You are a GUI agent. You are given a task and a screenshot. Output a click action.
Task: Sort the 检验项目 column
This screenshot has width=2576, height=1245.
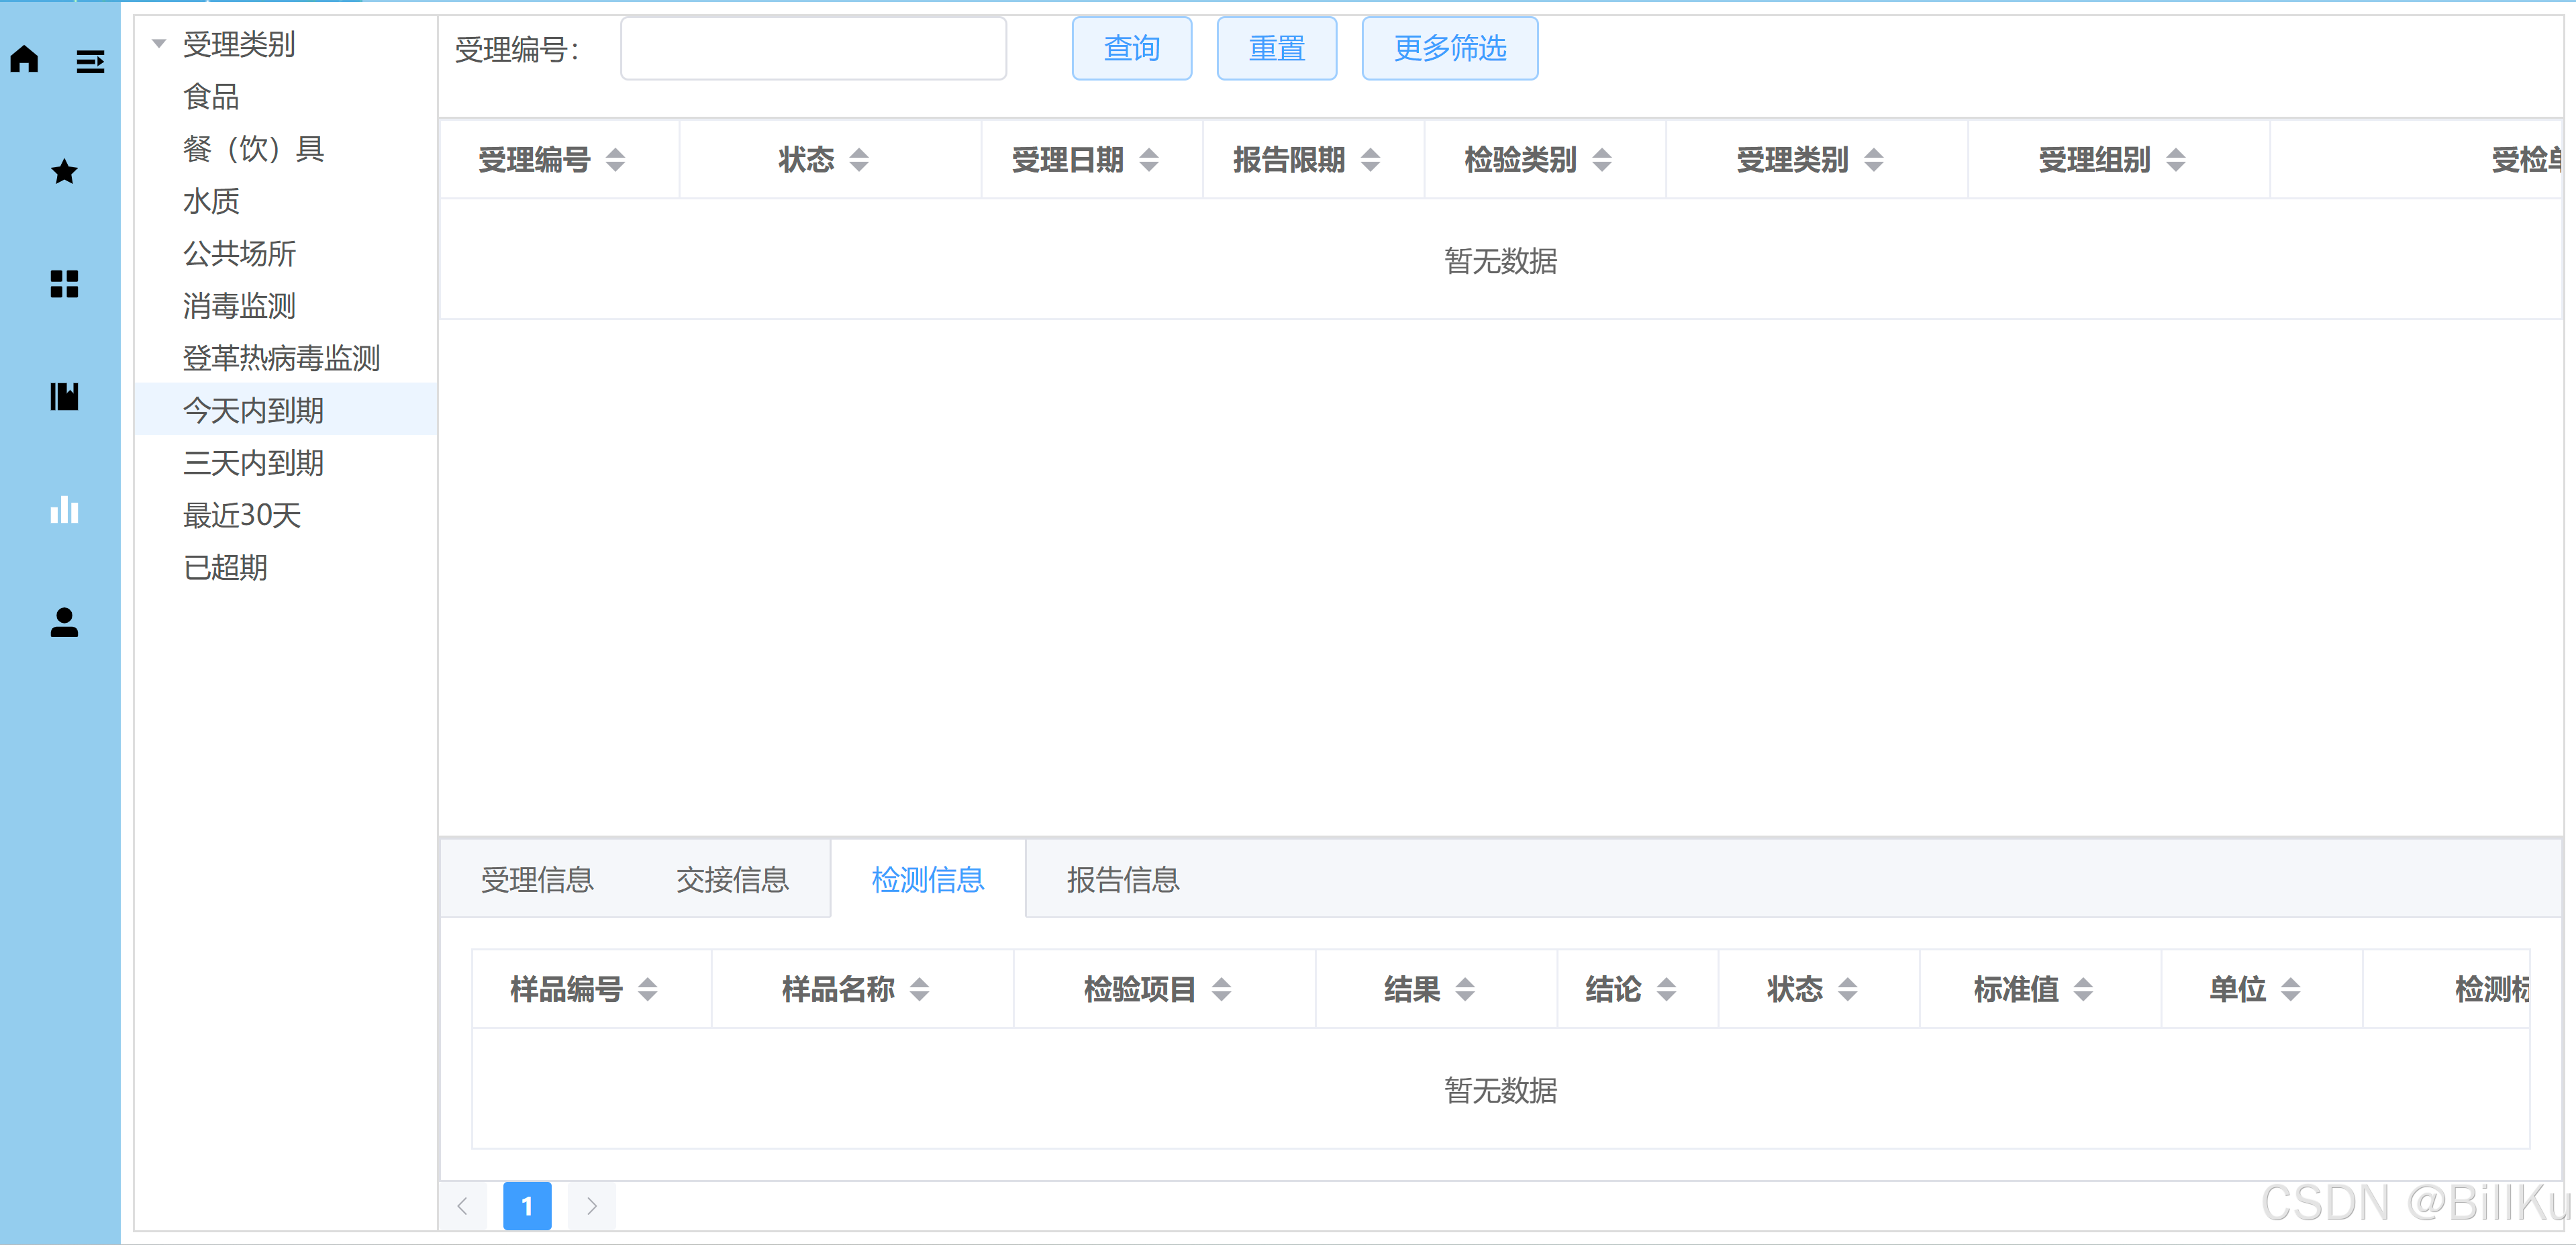1221,990
